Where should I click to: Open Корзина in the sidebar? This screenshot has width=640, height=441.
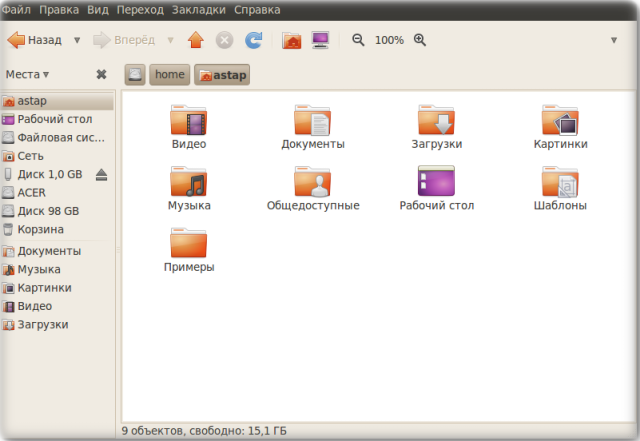pyautogui.click(x=39, y=229)
